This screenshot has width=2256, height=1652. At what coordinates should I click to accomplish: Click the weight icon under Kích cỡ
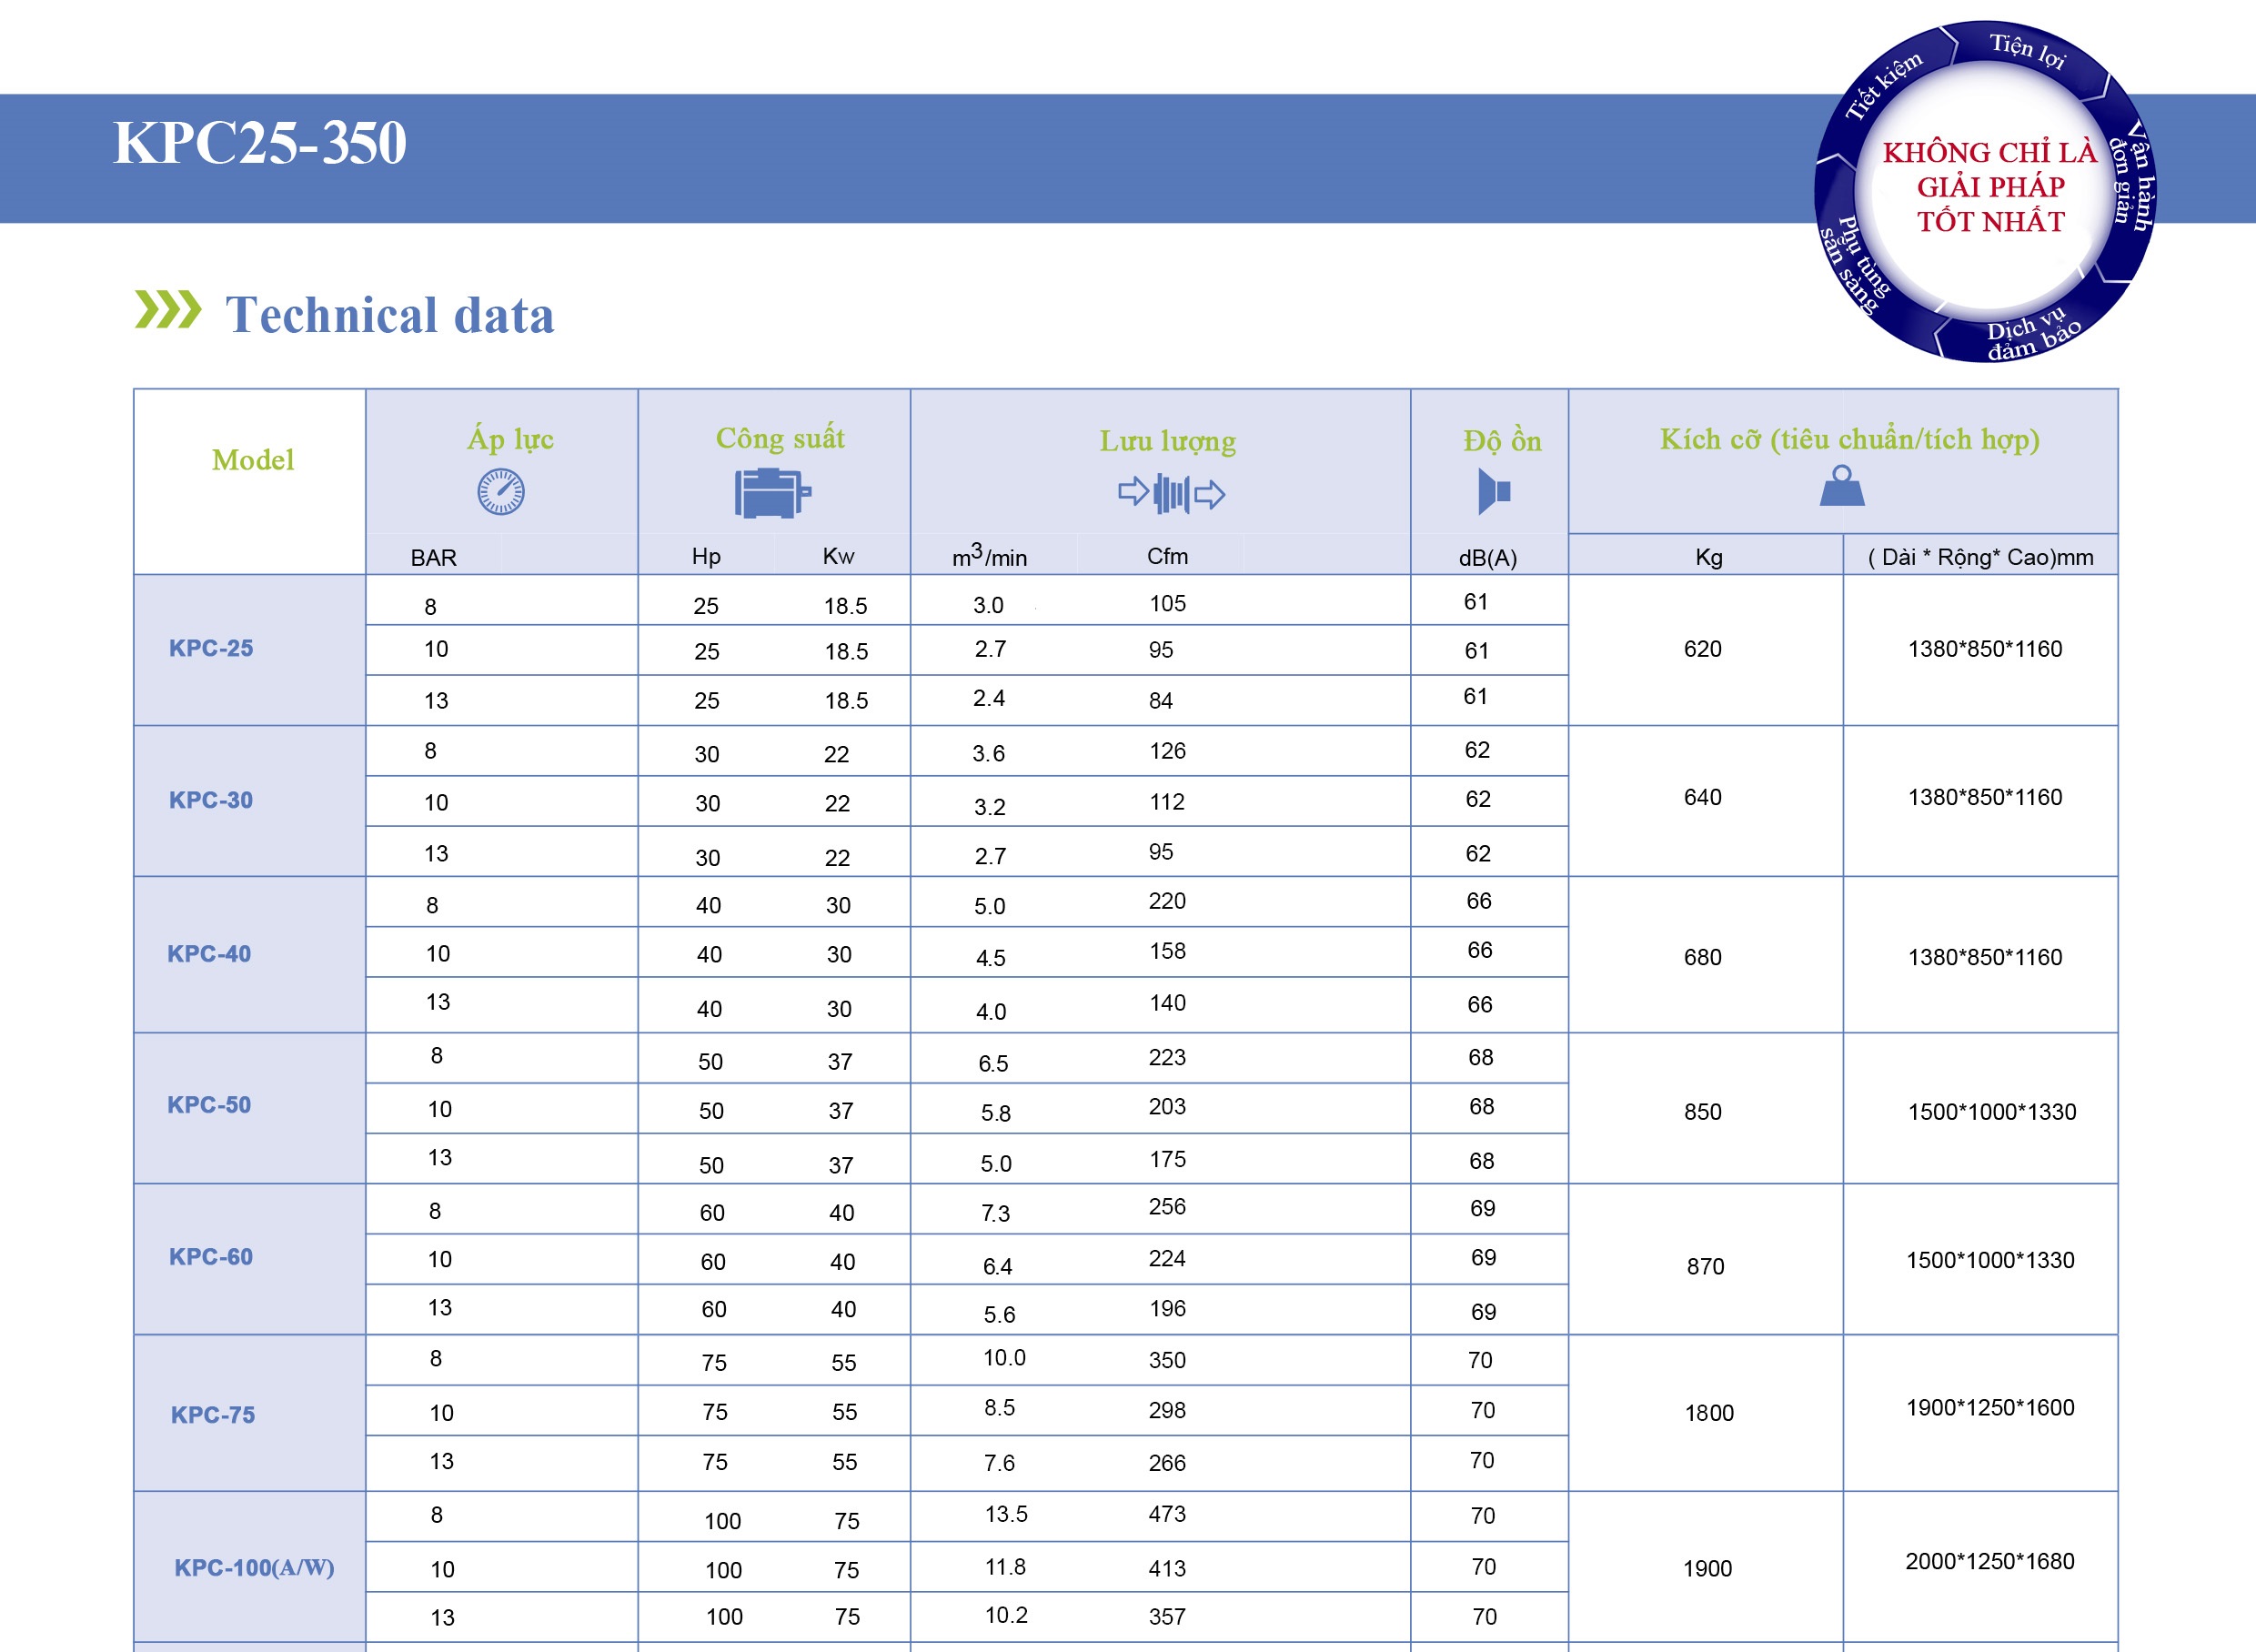(1841, 487)
